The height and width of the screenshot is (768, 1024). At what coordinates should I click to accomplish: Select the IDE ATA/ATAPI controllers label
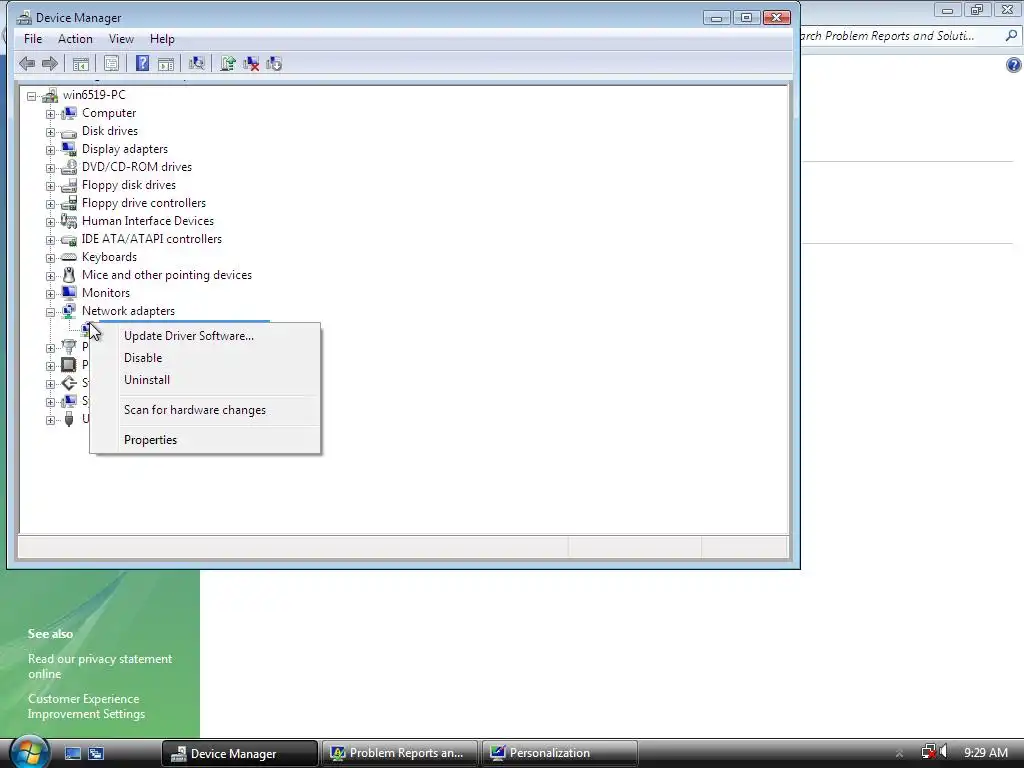tap(152, 239)
